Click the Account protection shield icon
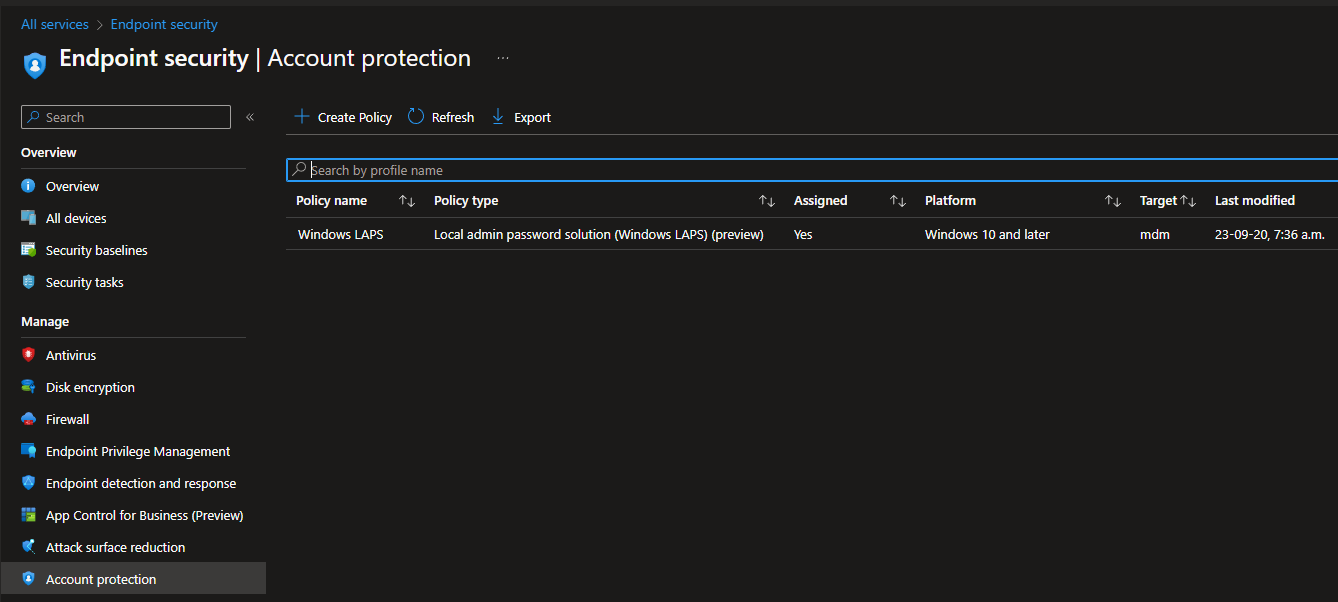This screenshot has height=602, width=1338. click(x=28, y=579)
